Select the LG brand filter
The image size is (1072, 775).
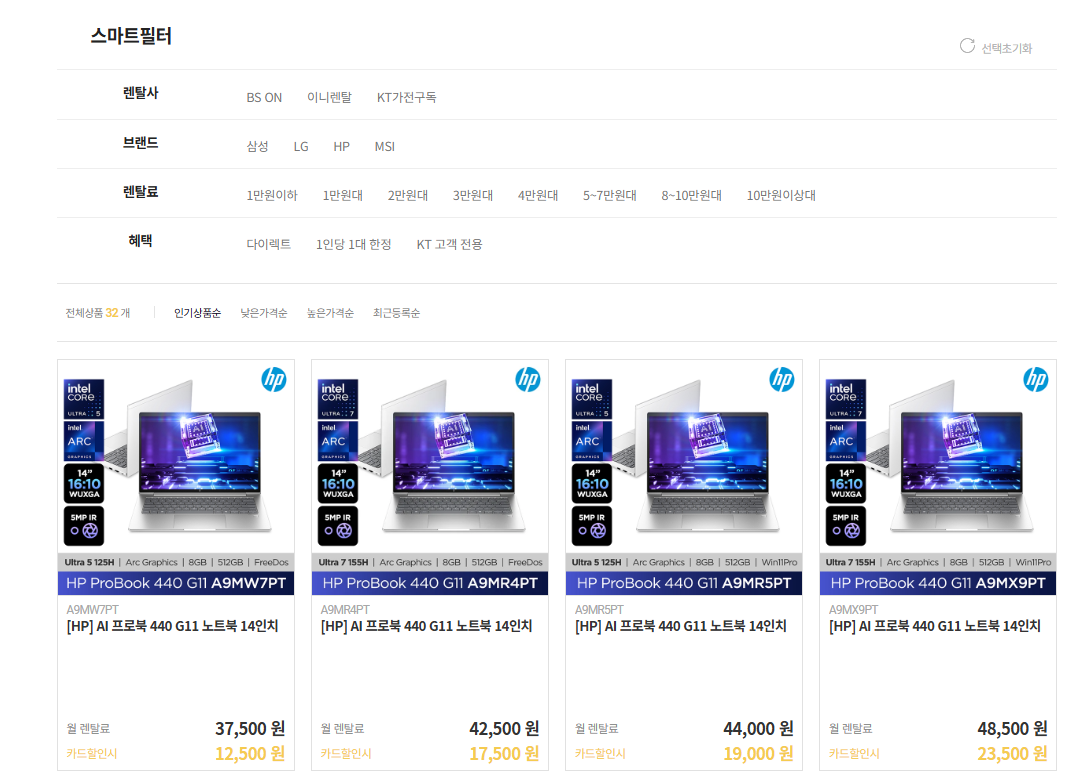tap(301, 146)
